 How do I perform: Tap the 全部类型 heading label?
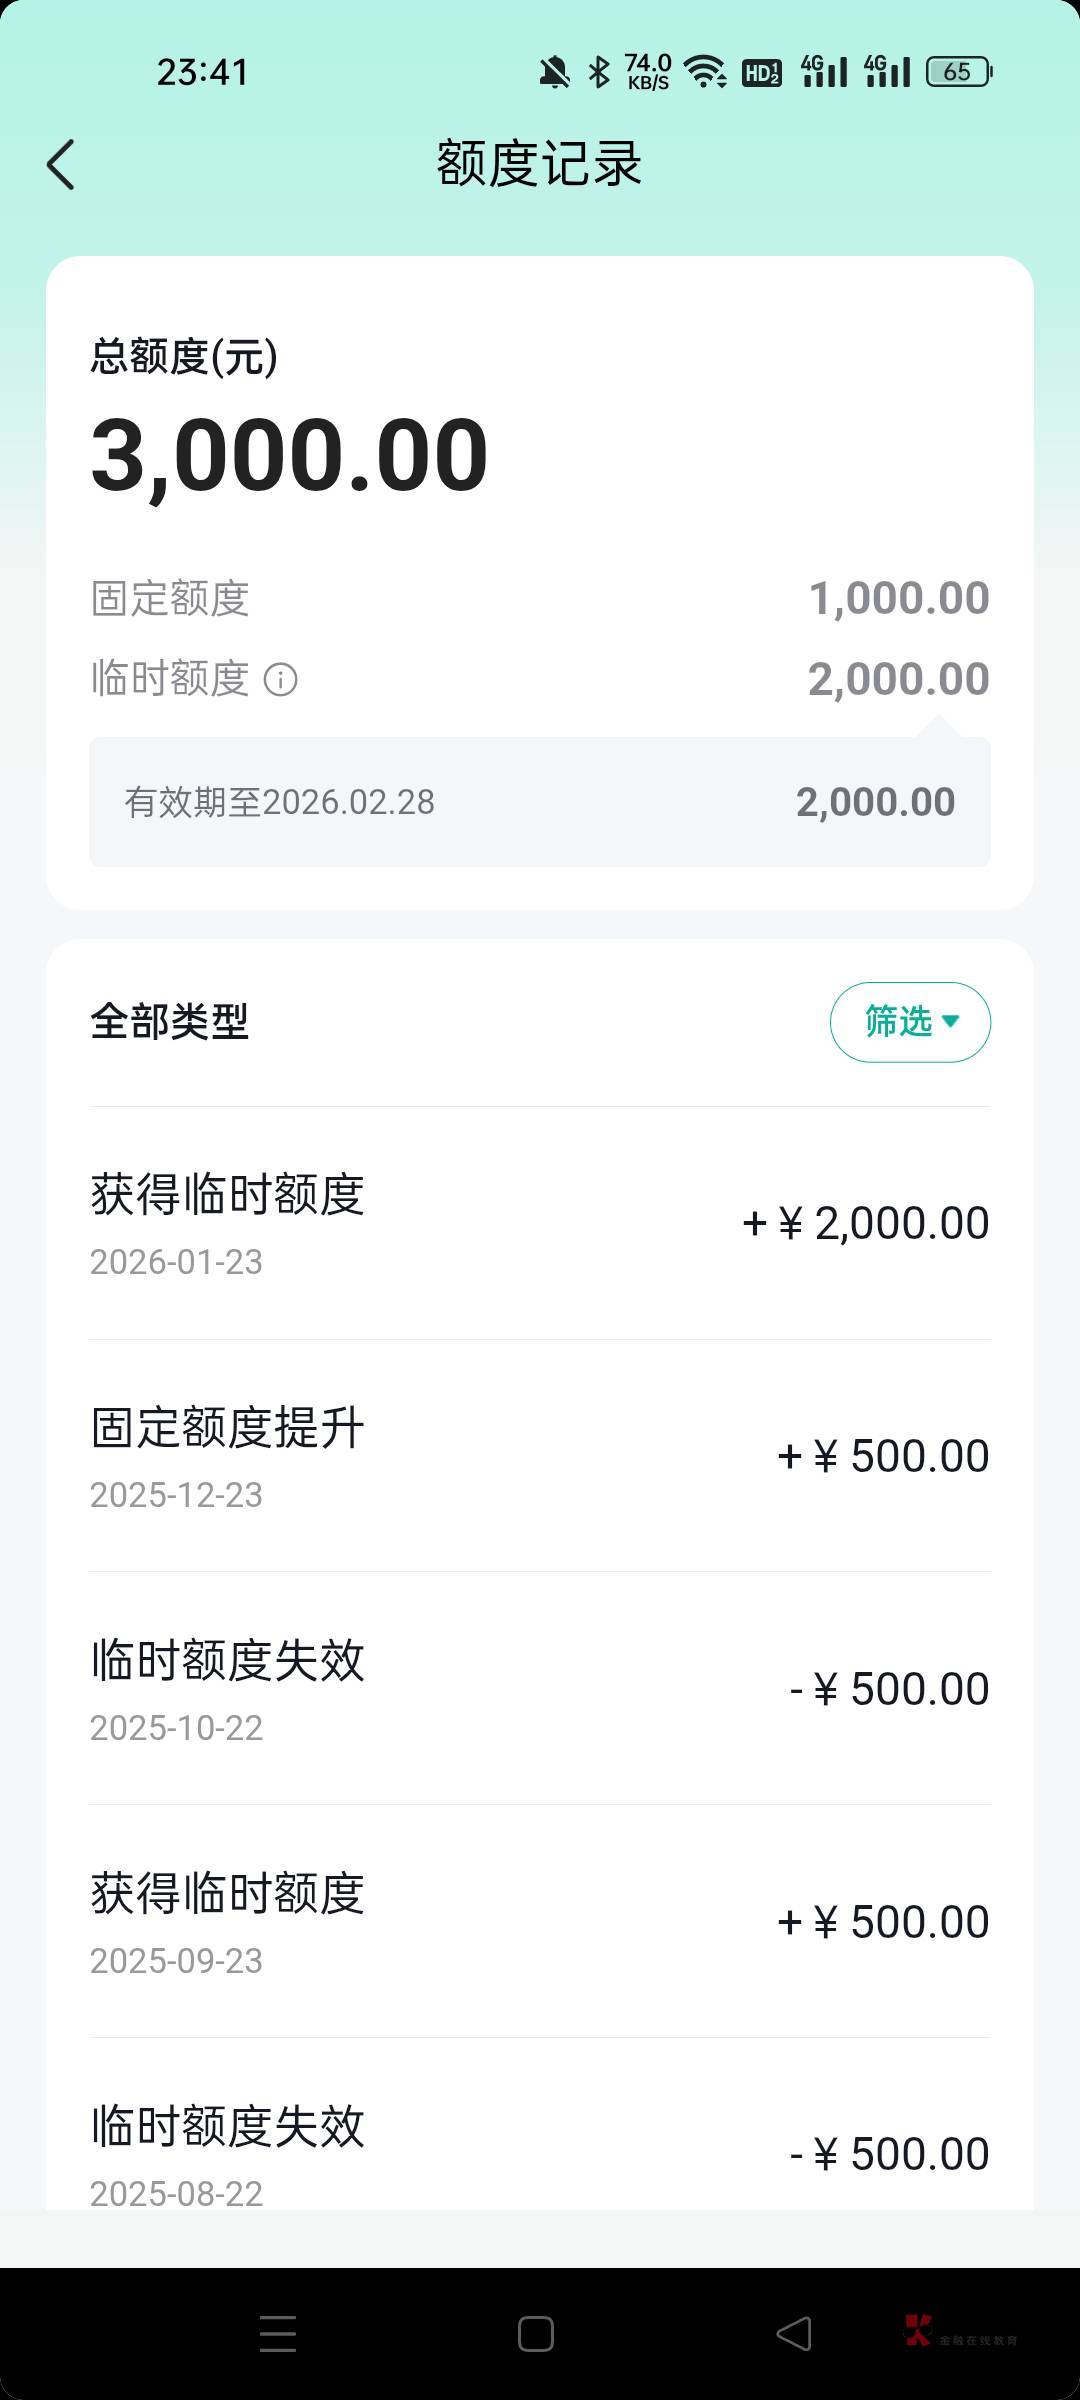[x=170, y=1022]
